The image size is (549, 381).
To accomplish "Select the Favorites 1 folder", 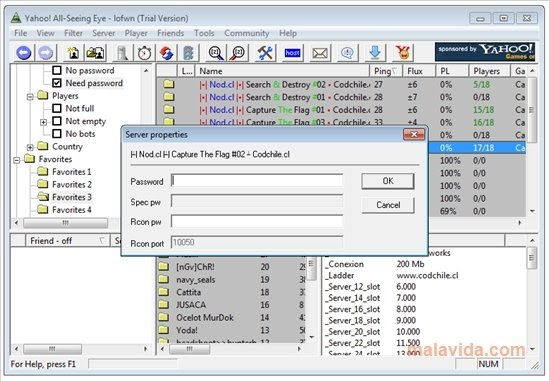I will coord(64,172).
